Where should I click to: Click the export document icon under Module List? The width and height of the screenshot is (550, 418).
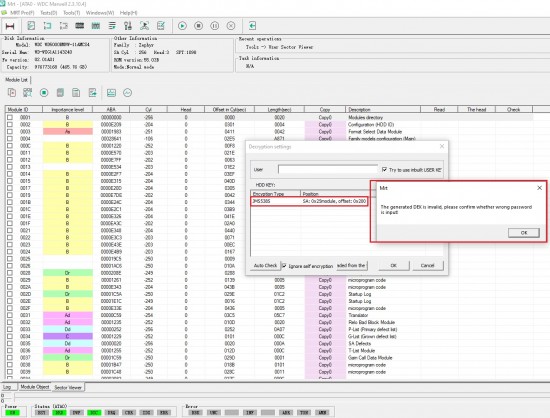click(x=93, y=93)
